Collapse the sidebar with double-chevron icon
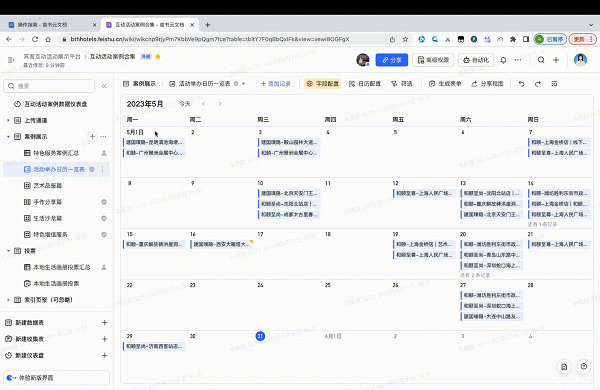The height and width of the screenshot is (390, 600). [104, 86]
